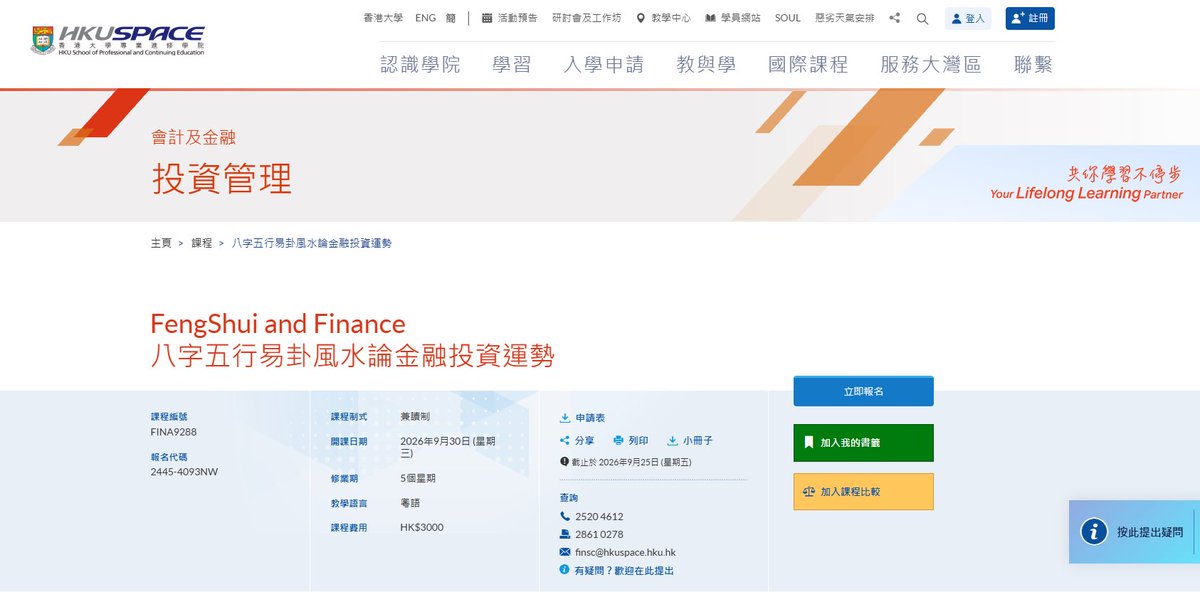
Task: Click the FengShui and Finance title
Action: click(x=278, y=324)
